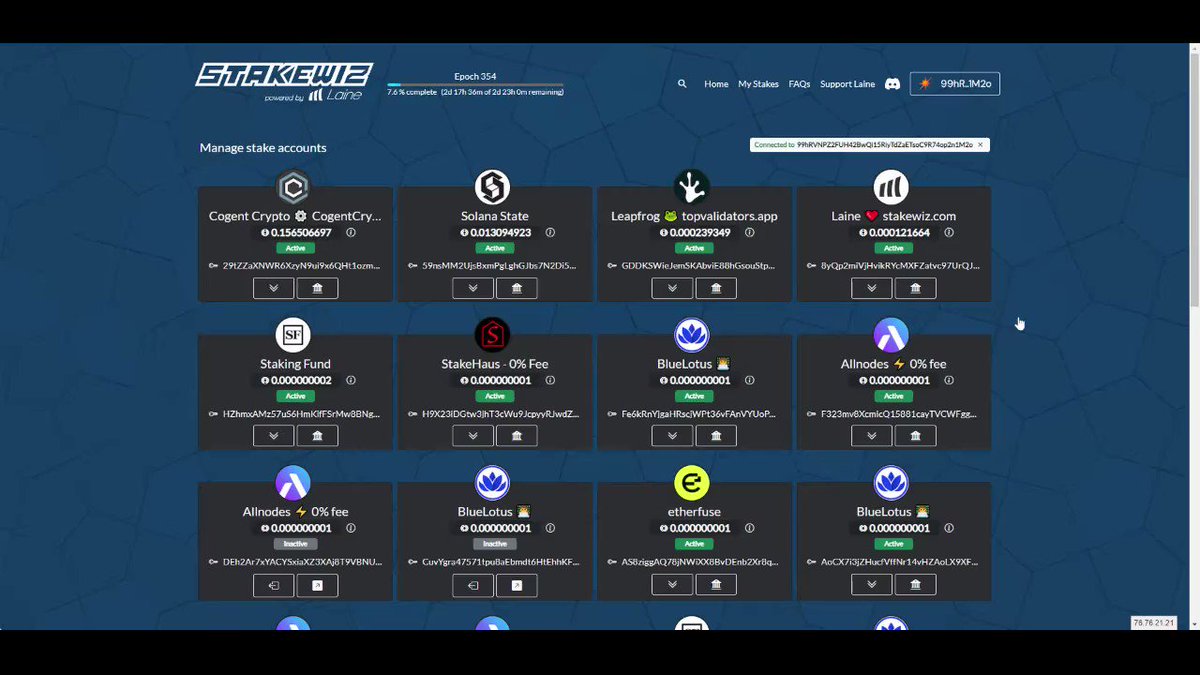Go to Home in navigation
This screenshot has width=1200, height=675.
pos(716,84)
